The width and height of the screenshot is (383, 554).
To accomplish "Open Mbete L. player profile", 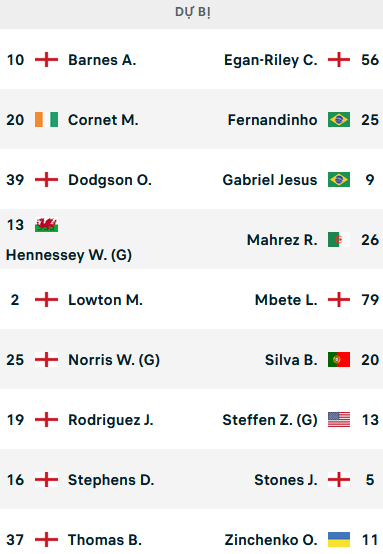I will tap(286, 300).
